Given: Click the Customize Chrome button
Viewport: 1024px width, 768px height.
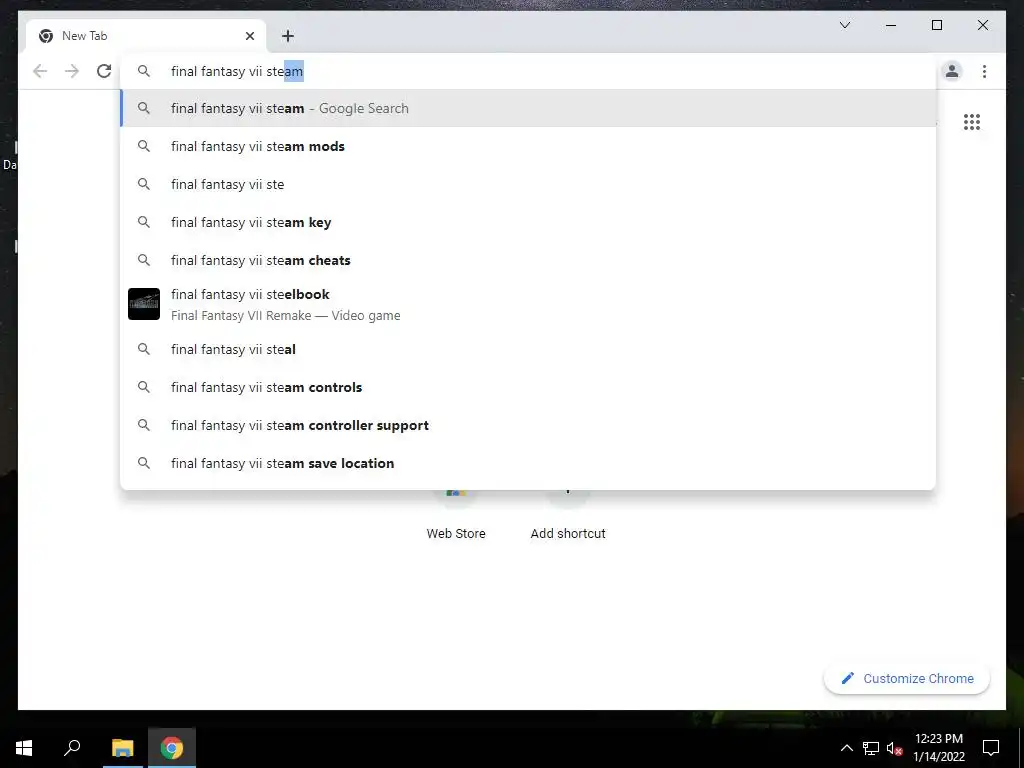Looking at the screenshot, I should point(907,679).
